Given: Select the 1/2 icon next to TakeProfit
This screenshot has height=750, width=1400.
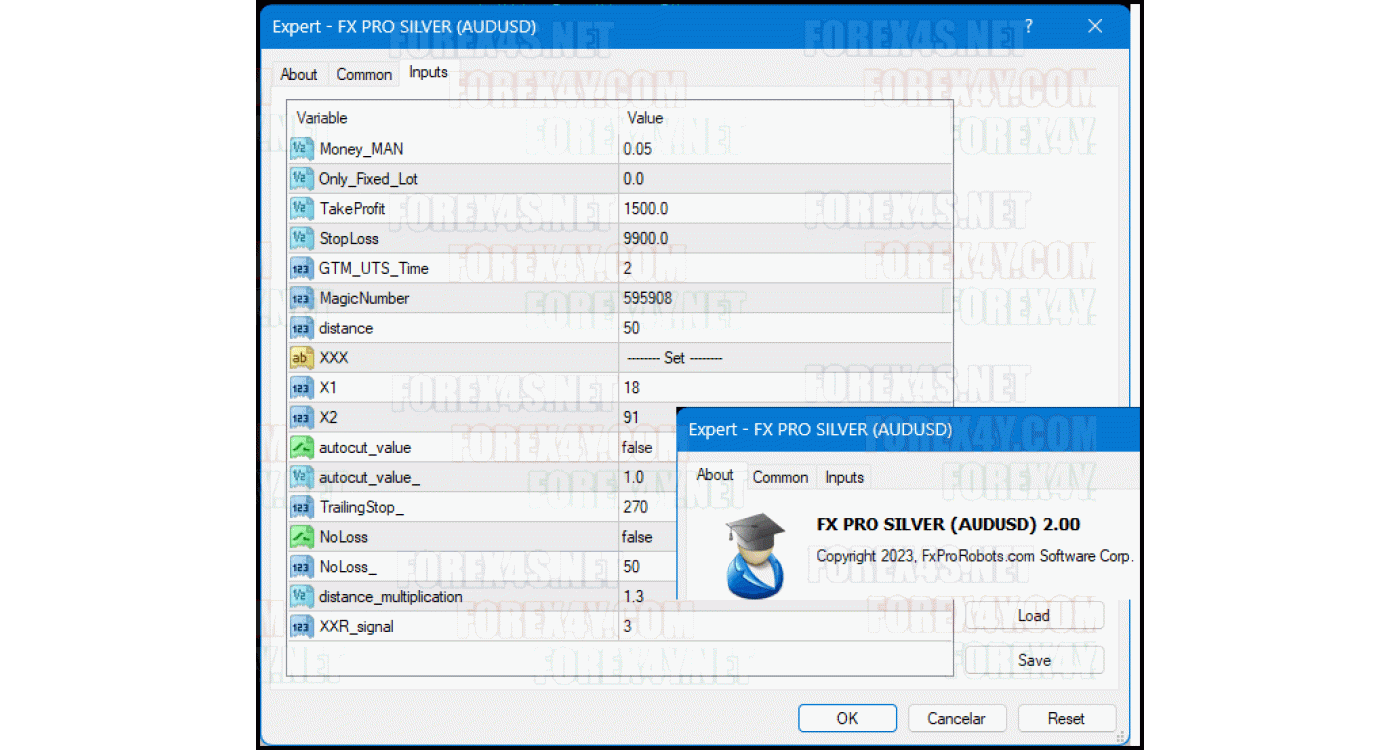Looking at the screenshot, I should coord(301,208).
